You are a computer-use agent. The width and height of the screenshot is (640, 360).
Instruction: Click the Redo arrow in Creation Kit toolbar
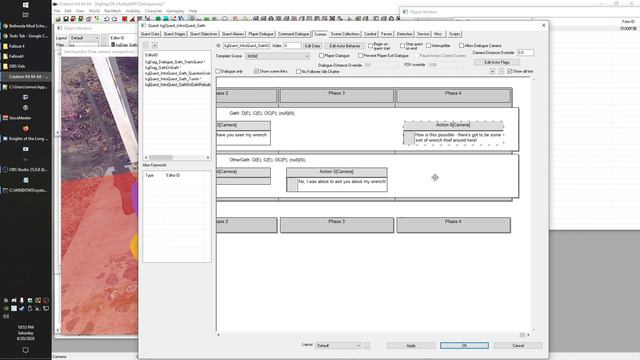[114, 19]
